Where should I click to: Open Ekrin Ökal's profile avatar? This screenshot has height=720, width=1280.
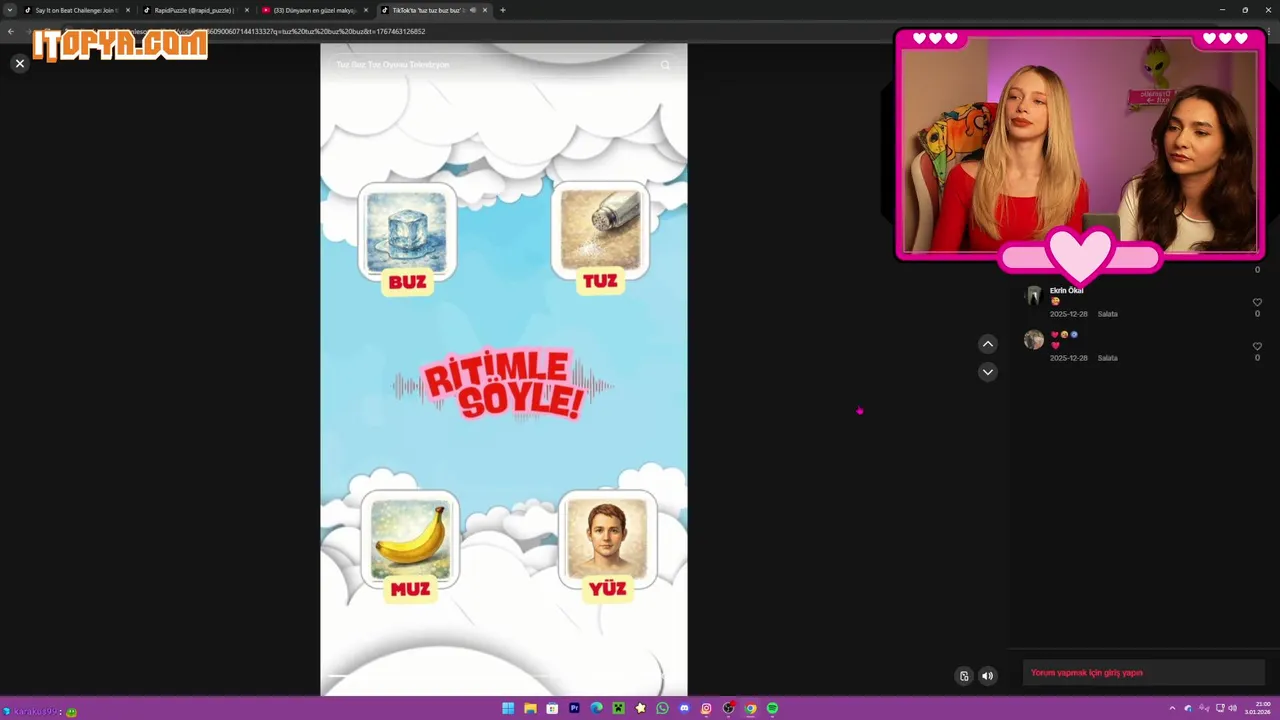(x=1034, y=296)
